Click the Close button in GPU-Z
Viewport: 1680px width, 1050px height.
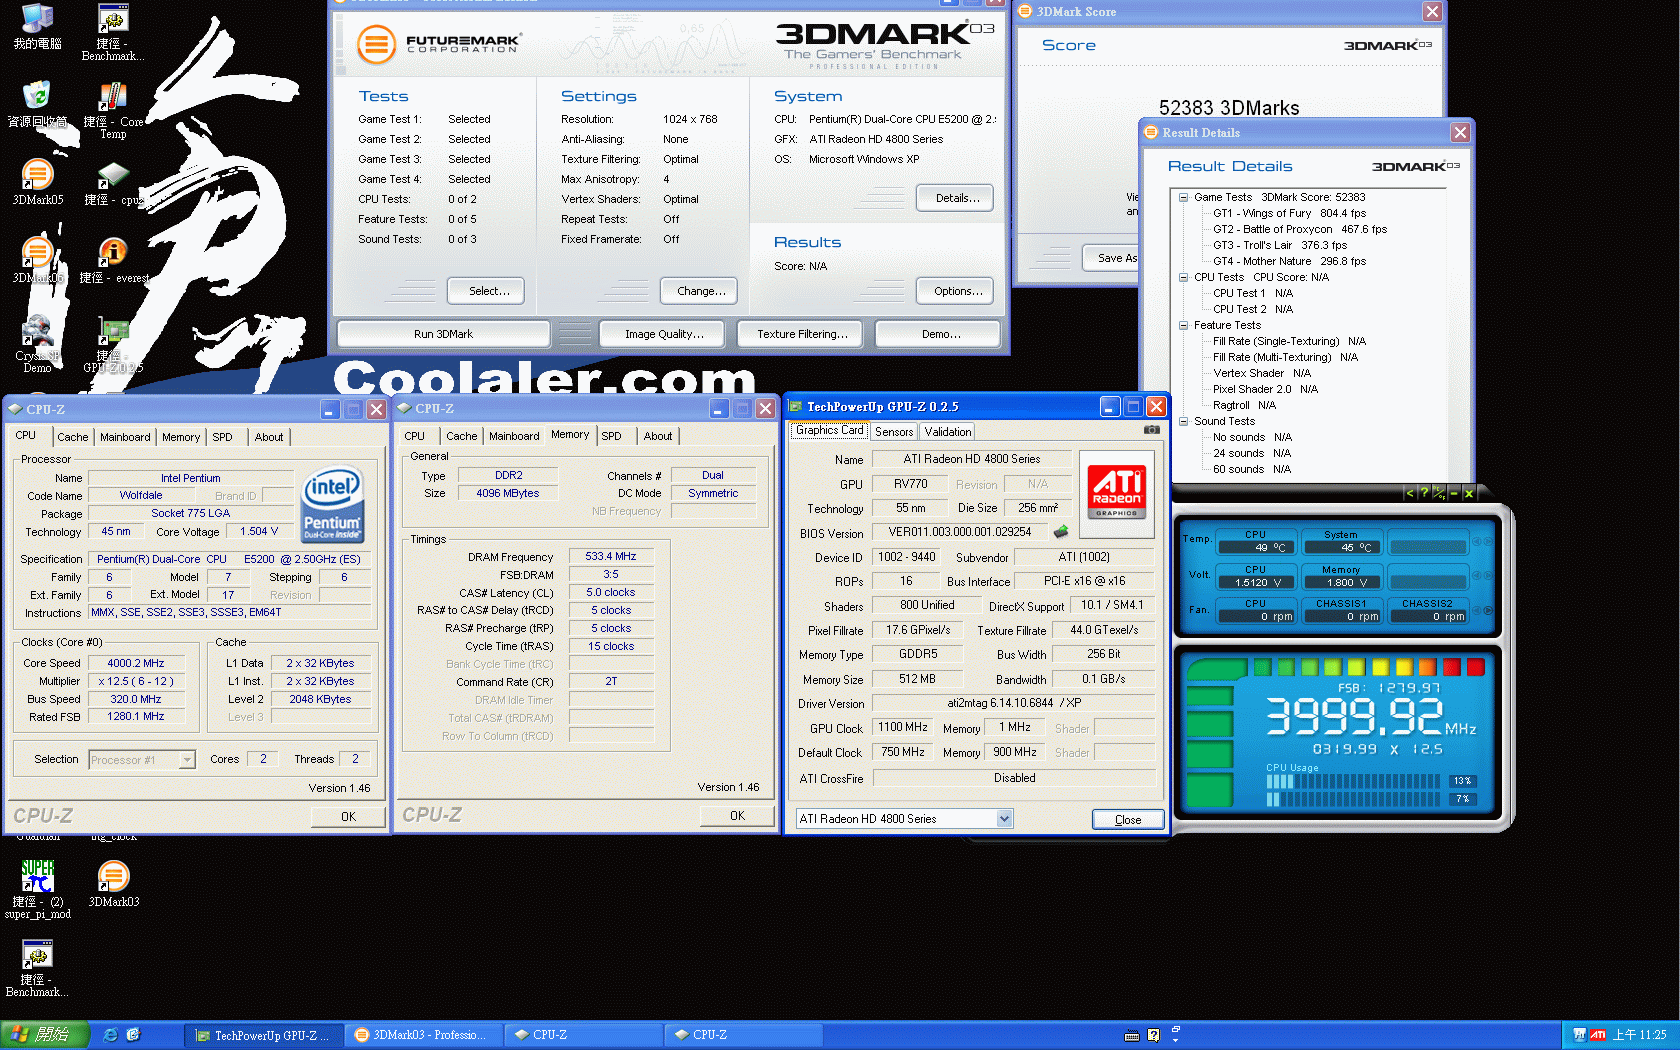[1128, 820]
